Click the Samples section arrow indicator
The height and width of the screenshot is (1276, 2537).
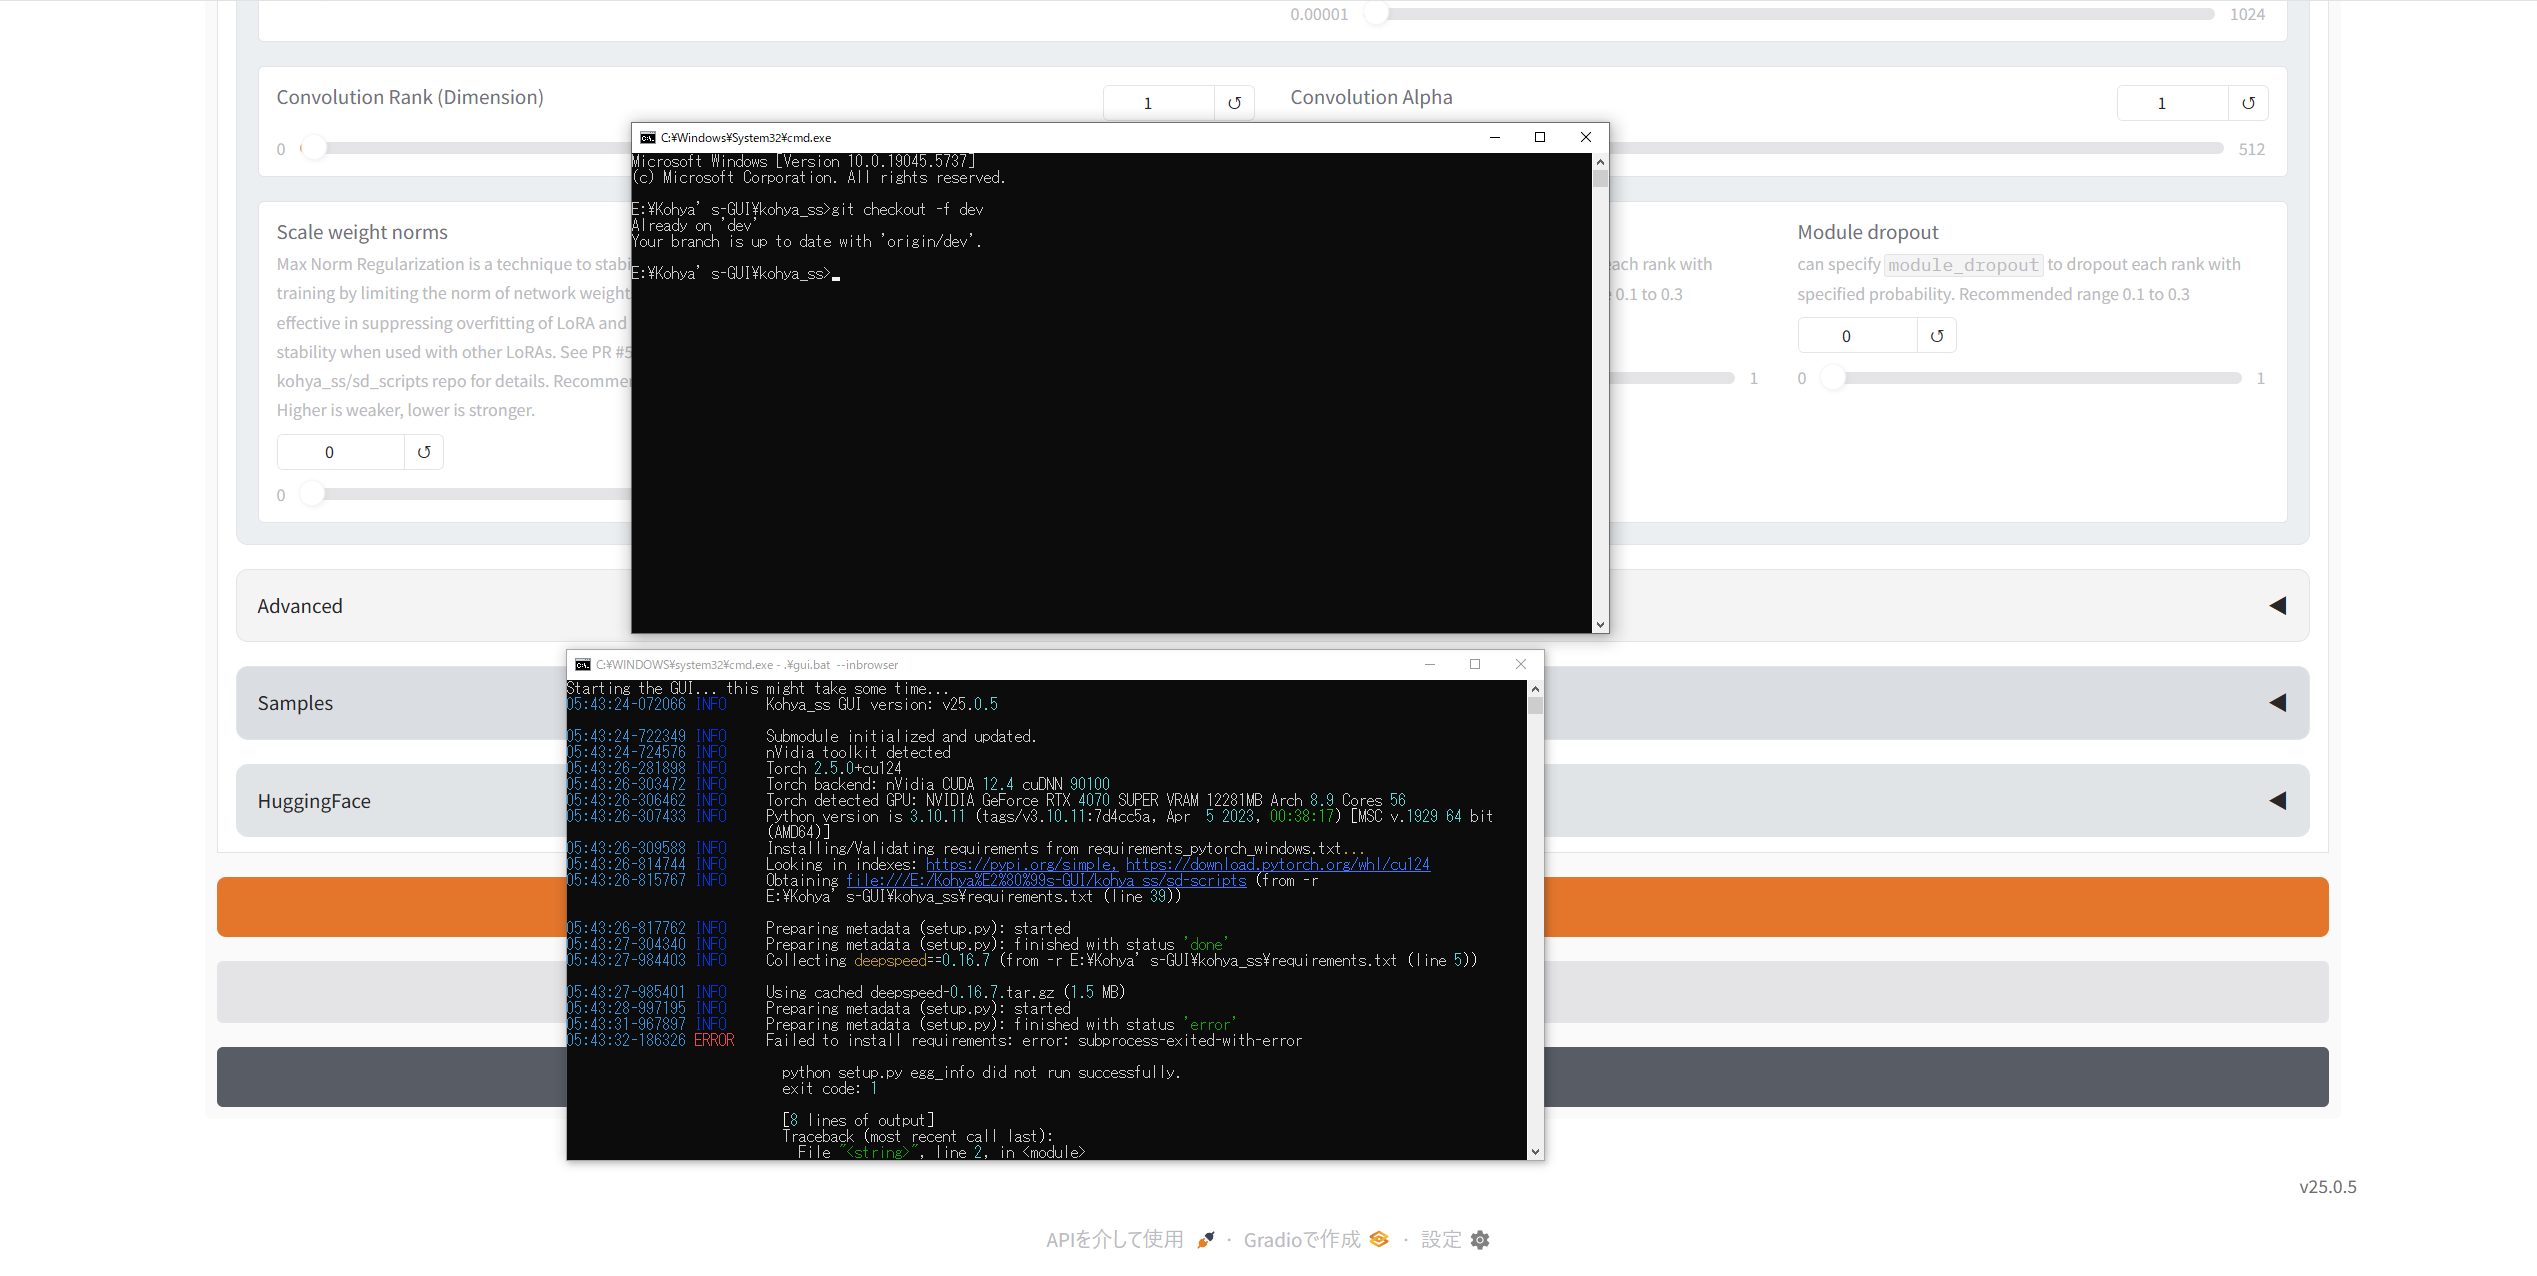pos(2278,703)
